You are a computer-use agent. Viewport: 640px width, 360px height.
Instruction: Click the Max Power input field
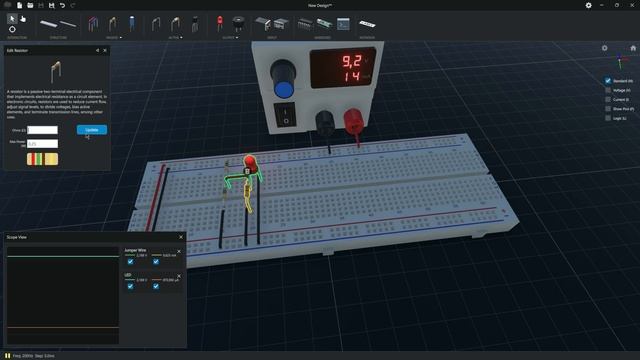pyautogui.click(x=42, y=144)
